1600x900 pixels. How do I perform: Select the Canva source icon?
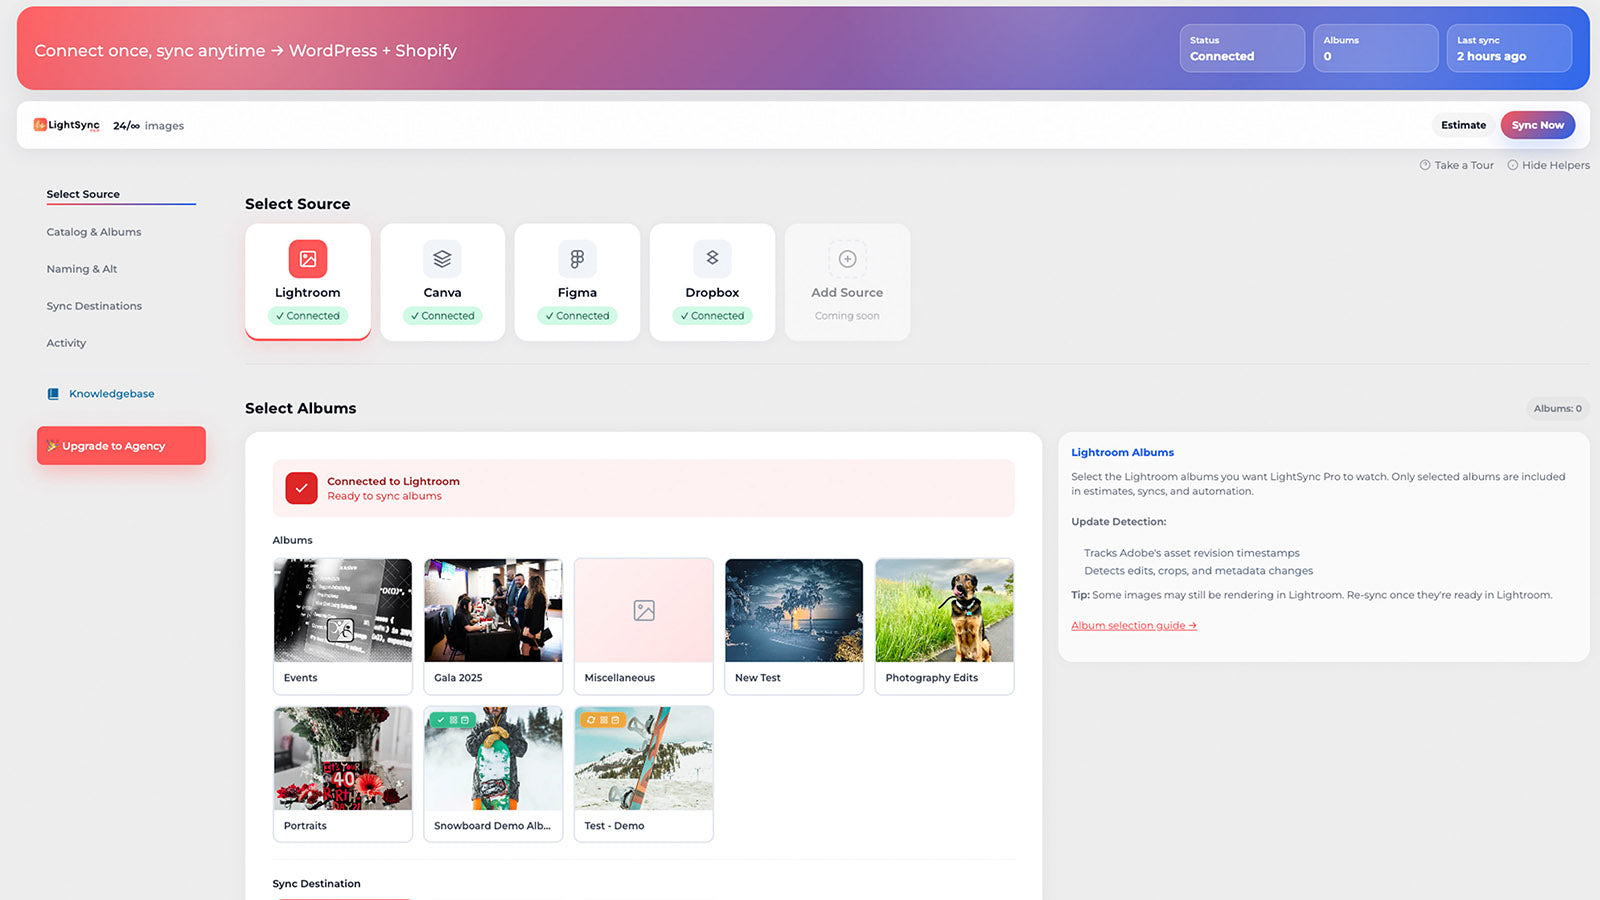(x=442, y=259)
